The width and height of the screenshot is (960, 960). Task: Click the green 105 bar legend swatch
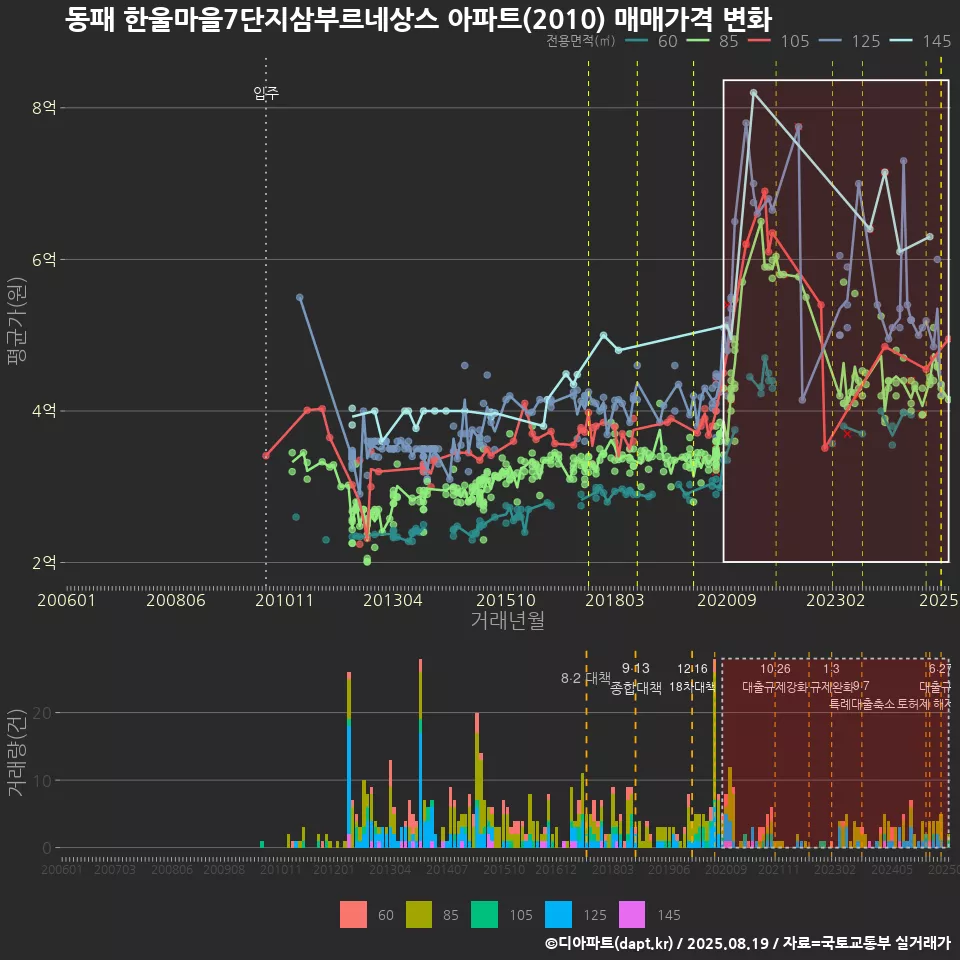(x=484, y=915)
